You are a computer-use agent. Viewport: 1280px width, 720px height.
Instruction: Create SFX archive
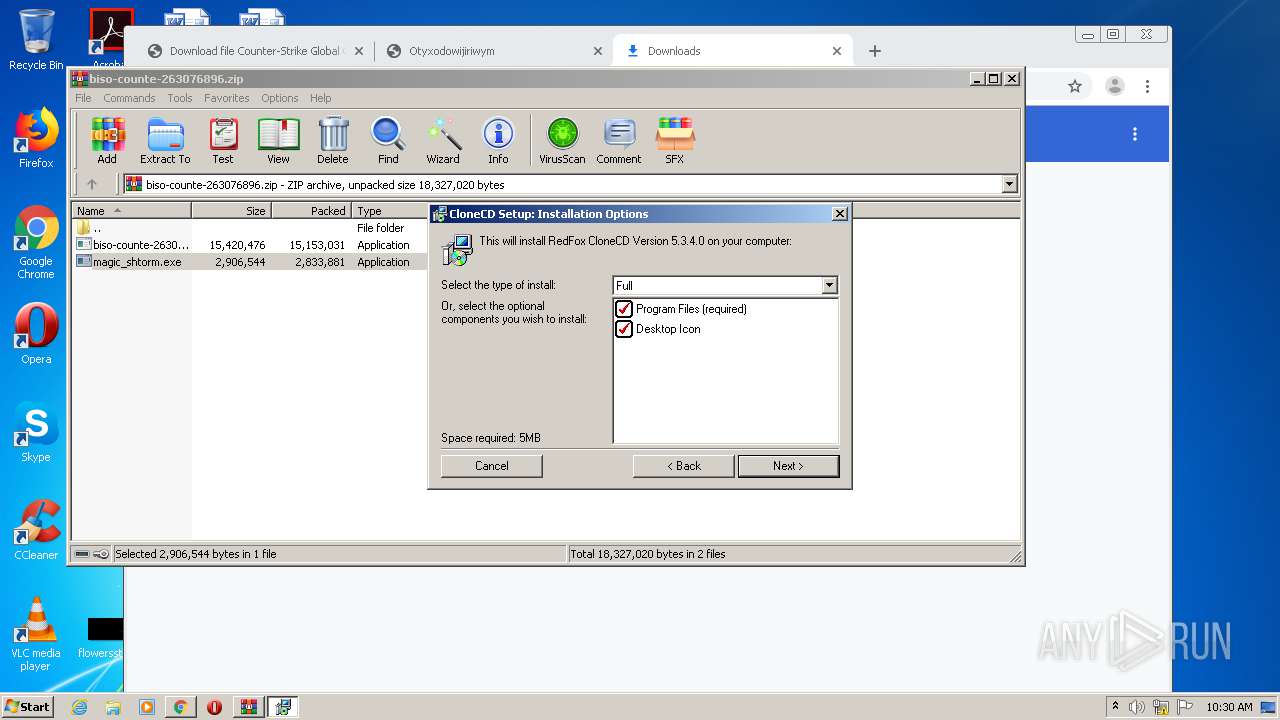click(x=675, y=141)
